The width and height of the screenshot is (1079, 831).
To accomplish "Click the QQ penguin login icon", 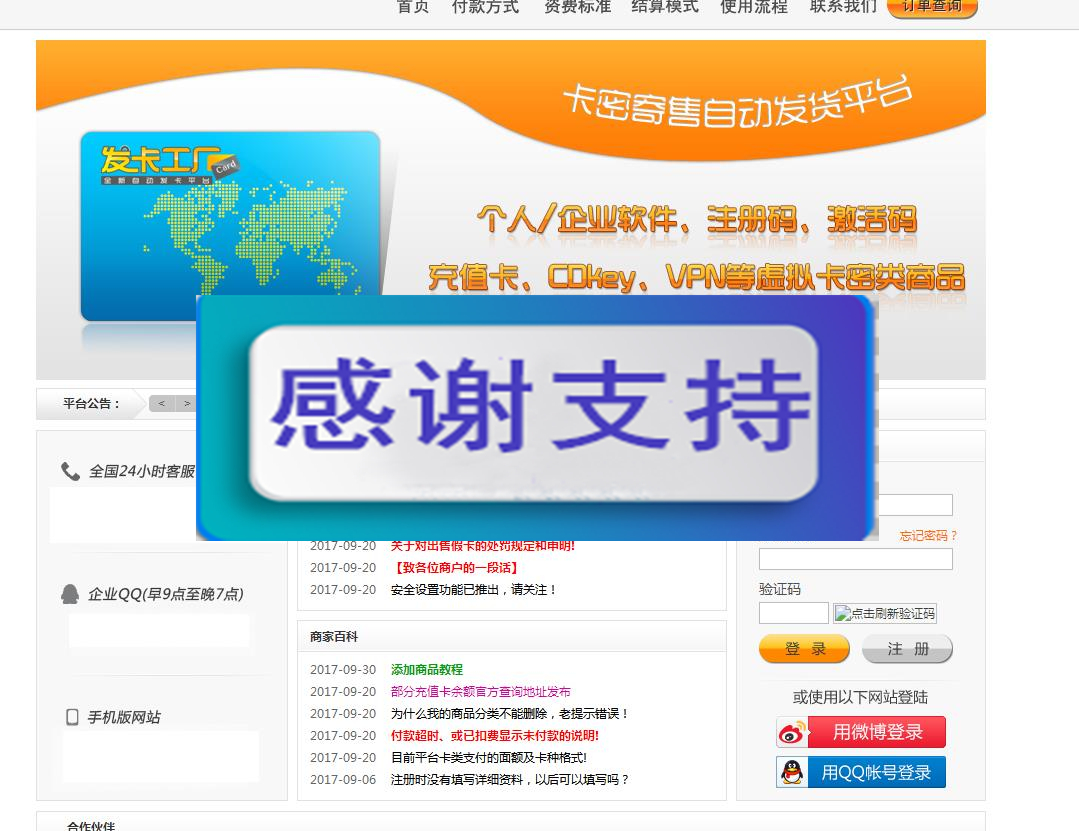I will click(x=791, y=771).
